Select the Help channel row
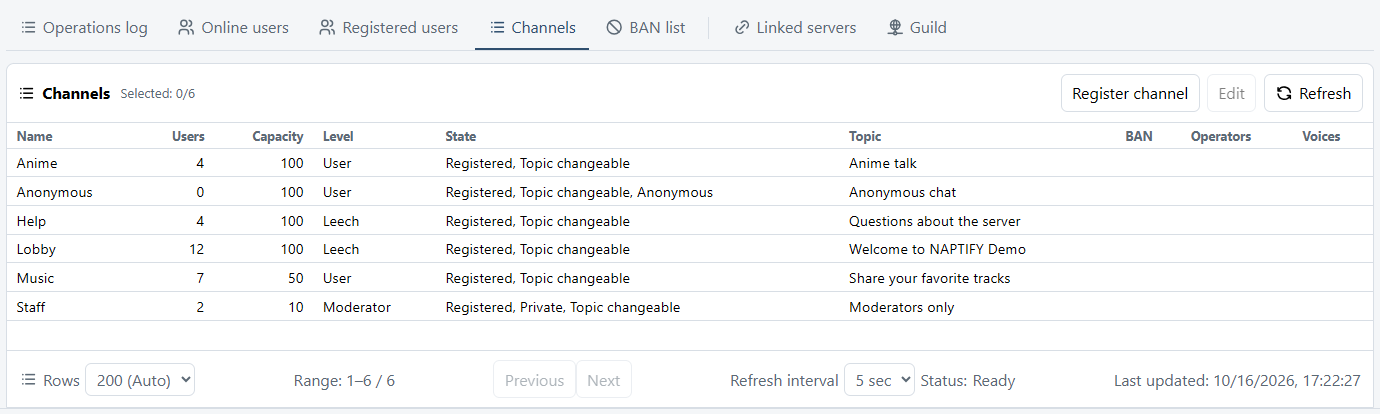Image resolution: width=1380 pixels, height=414 pixels. pos(690,221)
